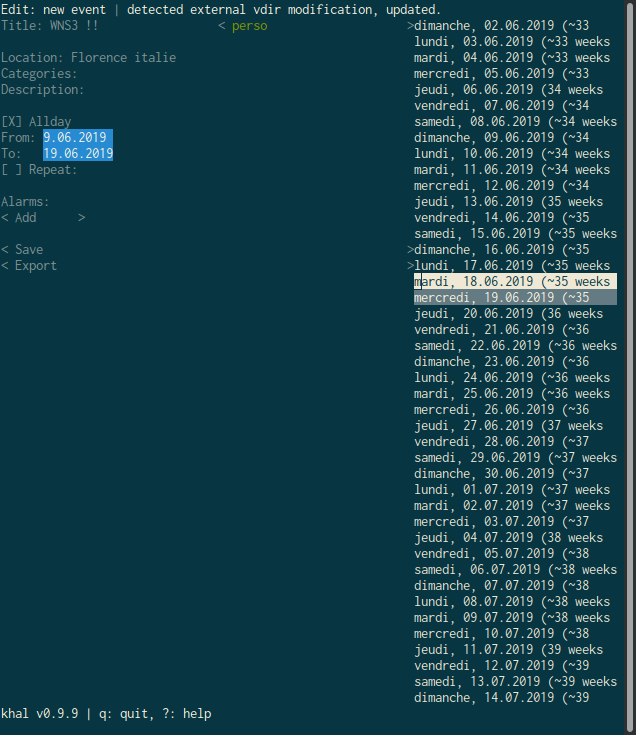Select jeudi, 04.07.2019 row
Viewport: 636px width, 735px height.
point(515,537)
